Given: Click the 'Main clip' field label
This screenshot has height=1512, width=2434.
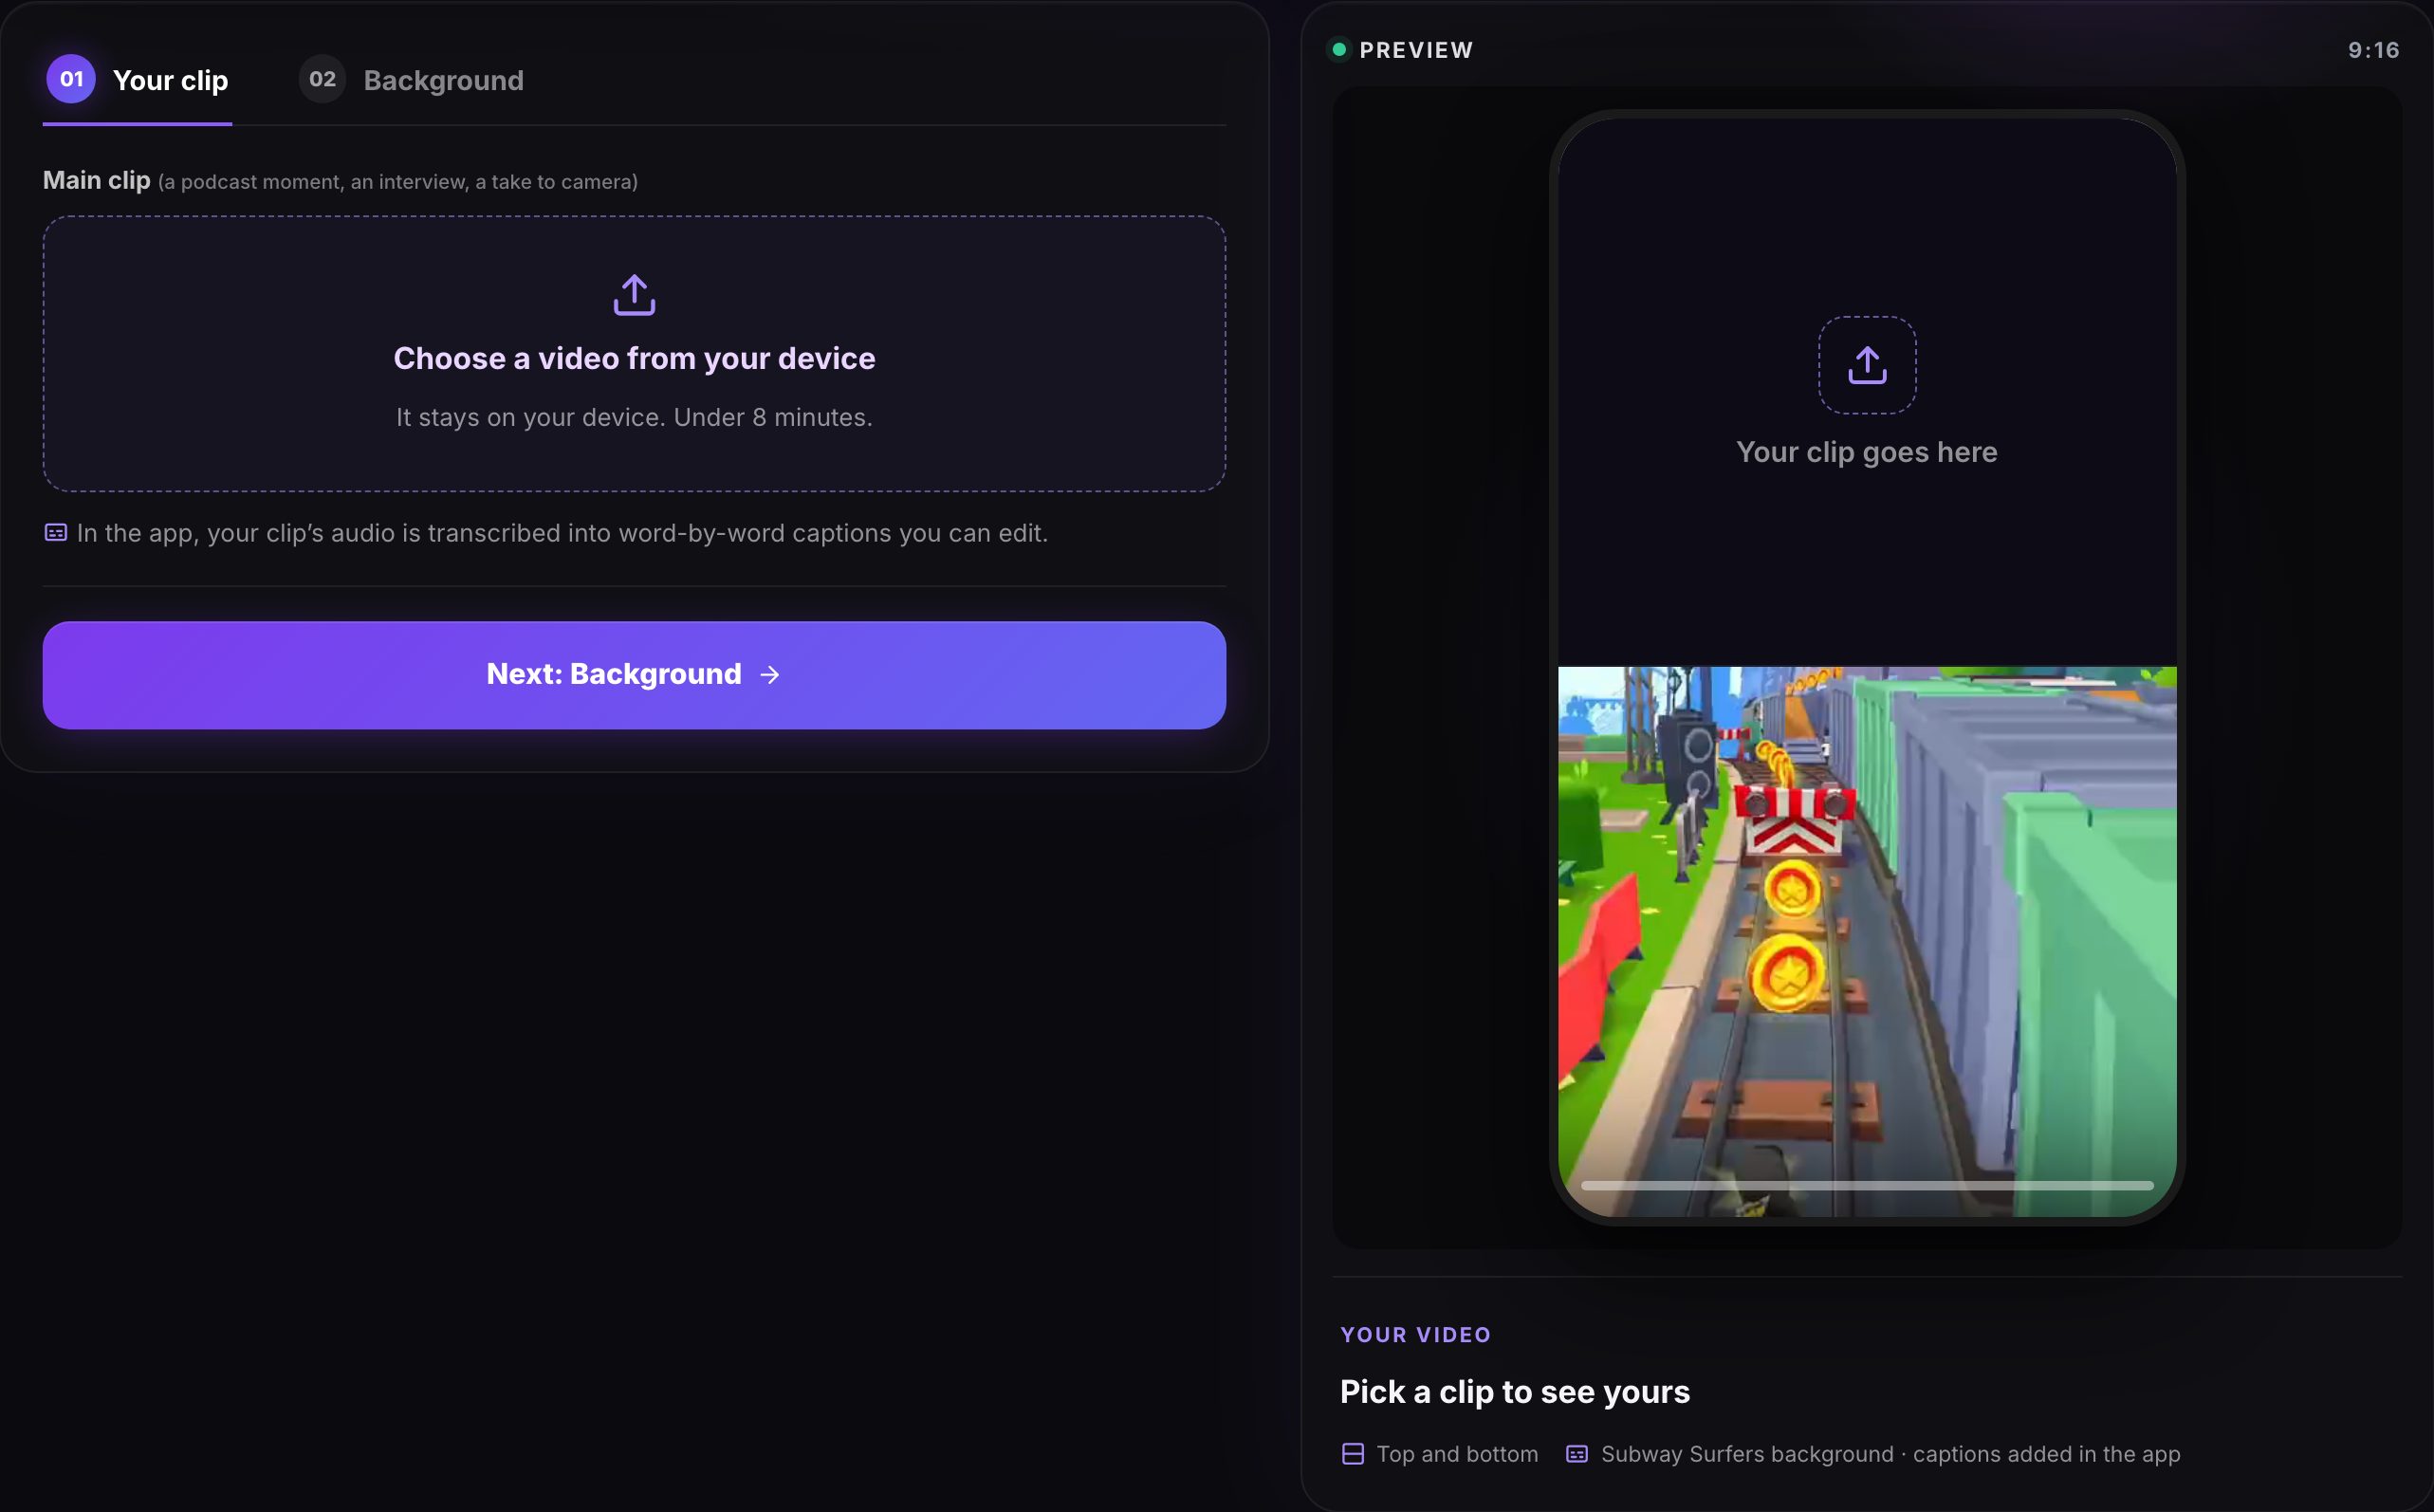Looking at the screenshot, I should click(x=96, y=180).
